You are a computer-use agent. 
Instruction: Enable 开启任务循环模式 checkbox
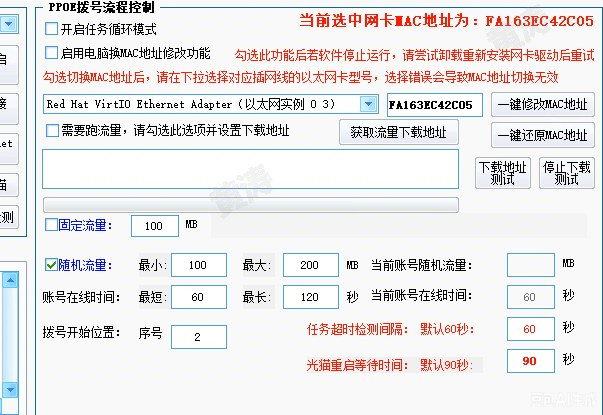point(52,28)
